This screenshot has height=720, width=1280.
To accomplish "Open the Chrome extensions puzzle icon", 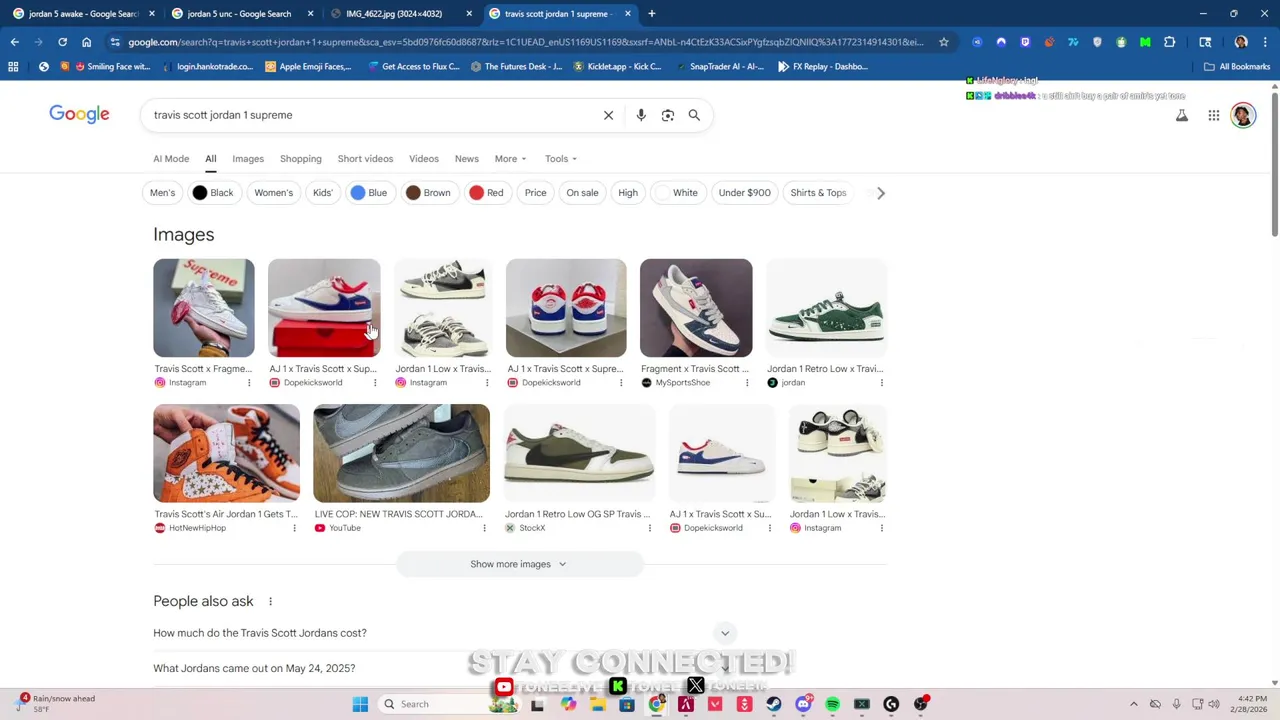I will (x=1169, y=42).
